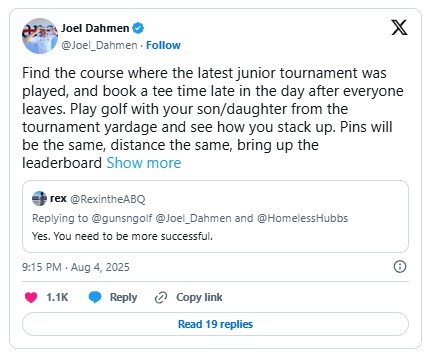The height and width of the screenshot is (361, 433).
Task: Click the Joel Dahmen display name
Action: 95,28
